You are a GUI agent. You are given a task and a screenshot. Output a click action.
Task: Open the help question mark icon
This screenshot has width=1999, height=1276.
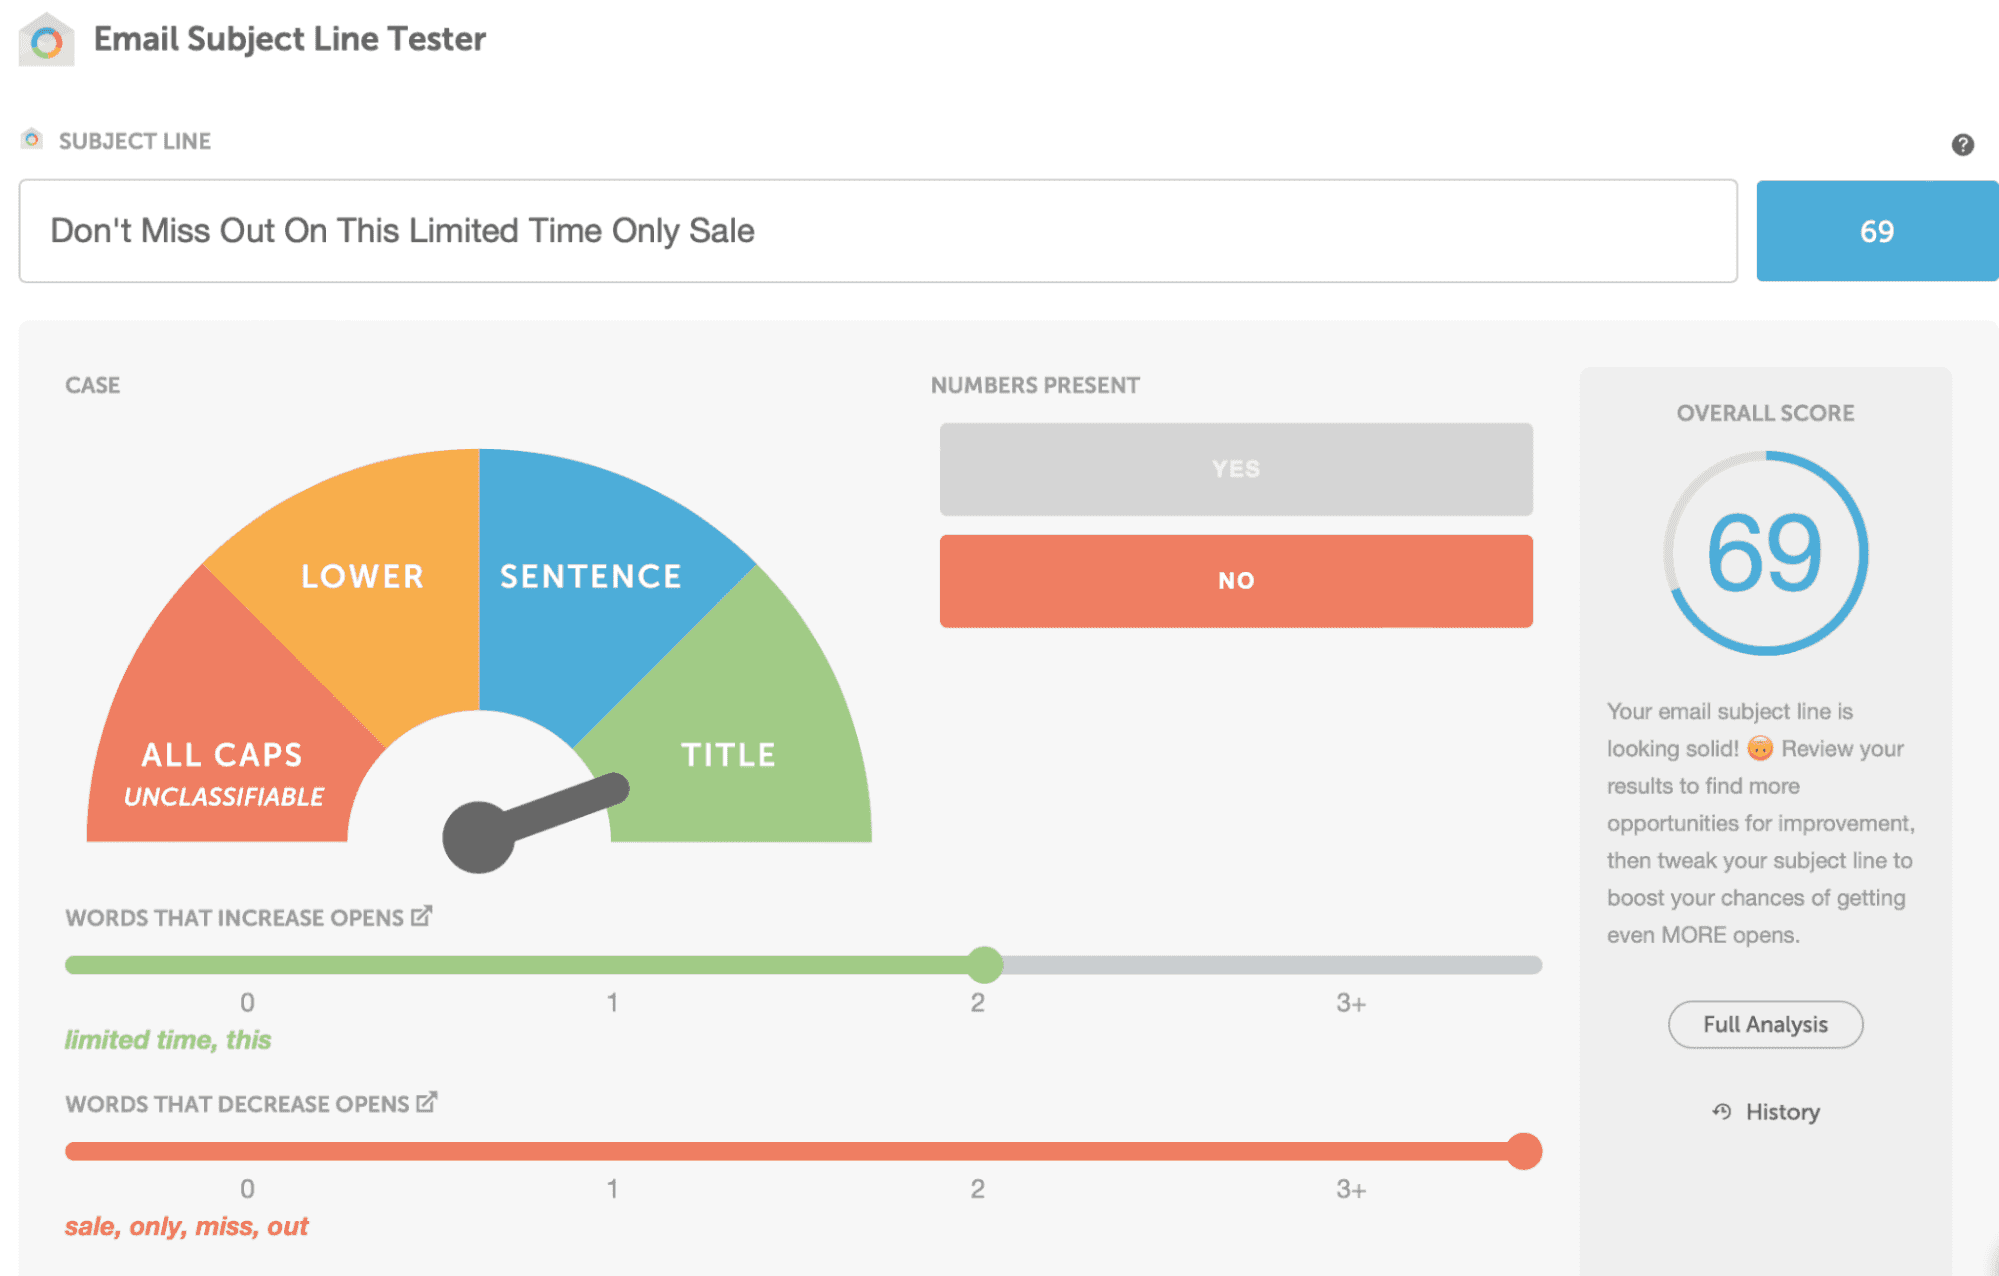1962,145
